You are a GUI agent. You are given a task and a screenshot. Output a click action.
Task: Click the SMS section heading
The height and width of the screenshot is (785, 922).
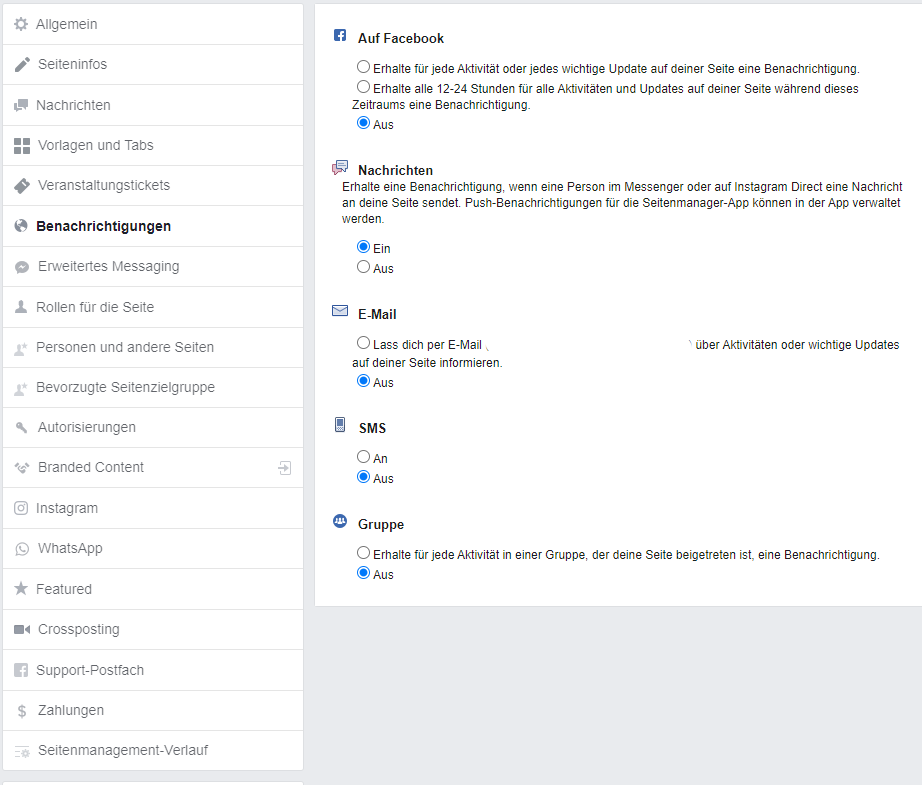pos(373,429)
